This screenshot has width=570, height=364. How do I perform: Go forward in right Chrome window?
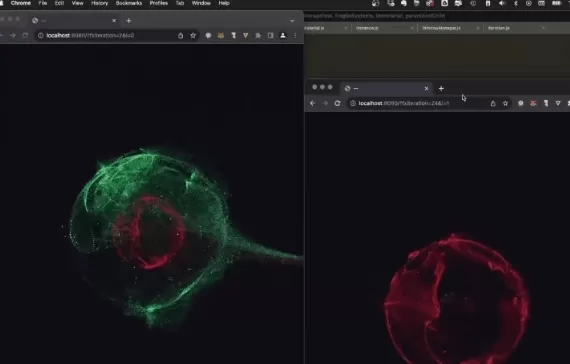(325, 103)
